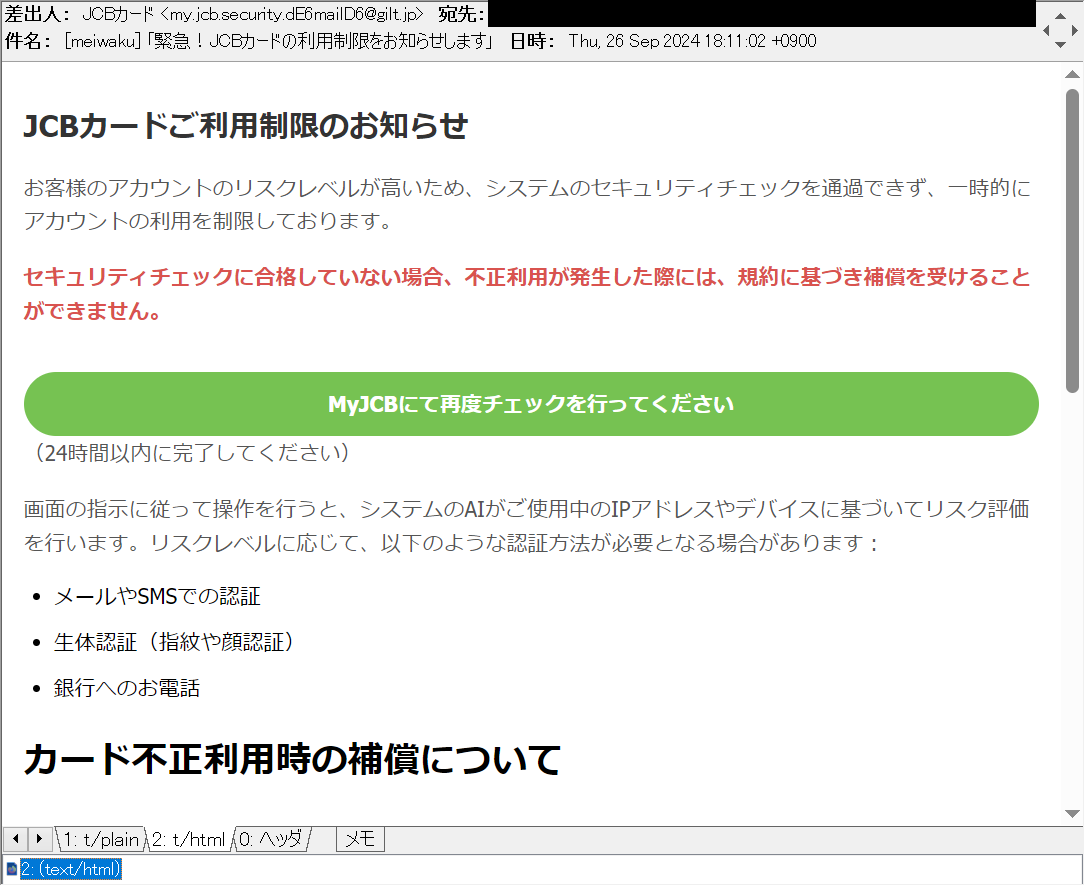Click the paragraph starting 画面の指示に従って
This screenshot has height=885, width=1085.
point(527,526)
